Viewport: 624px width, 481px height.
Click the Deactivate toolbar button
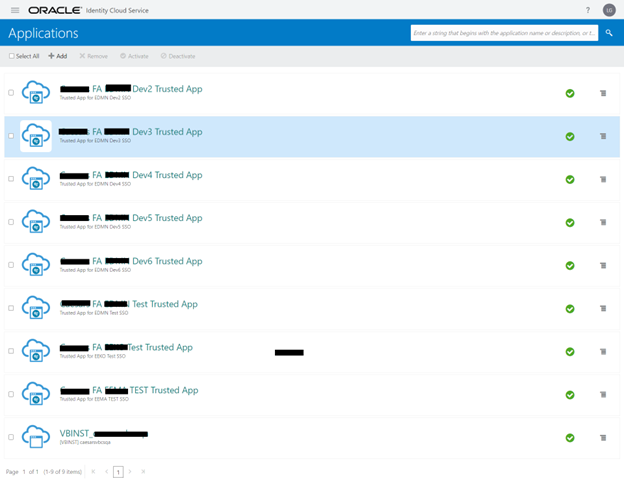click(x=178, y=56)
